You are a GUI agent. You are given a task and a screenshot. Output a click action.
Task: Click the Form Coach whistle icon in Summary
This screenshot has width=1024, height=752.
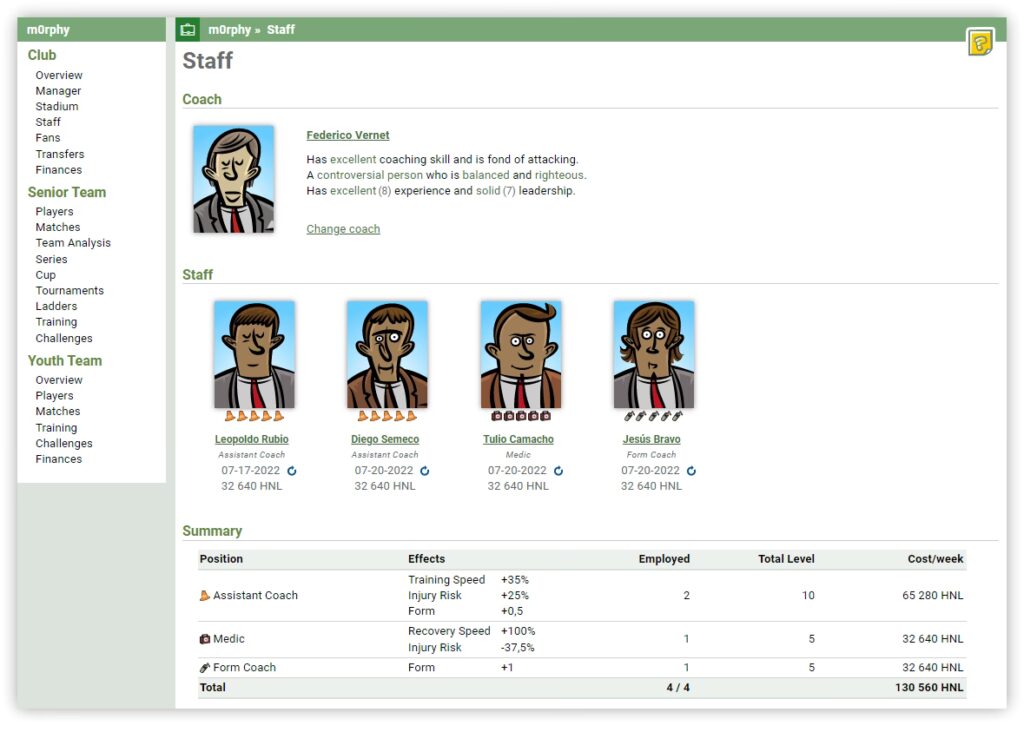tap(205, 667)
